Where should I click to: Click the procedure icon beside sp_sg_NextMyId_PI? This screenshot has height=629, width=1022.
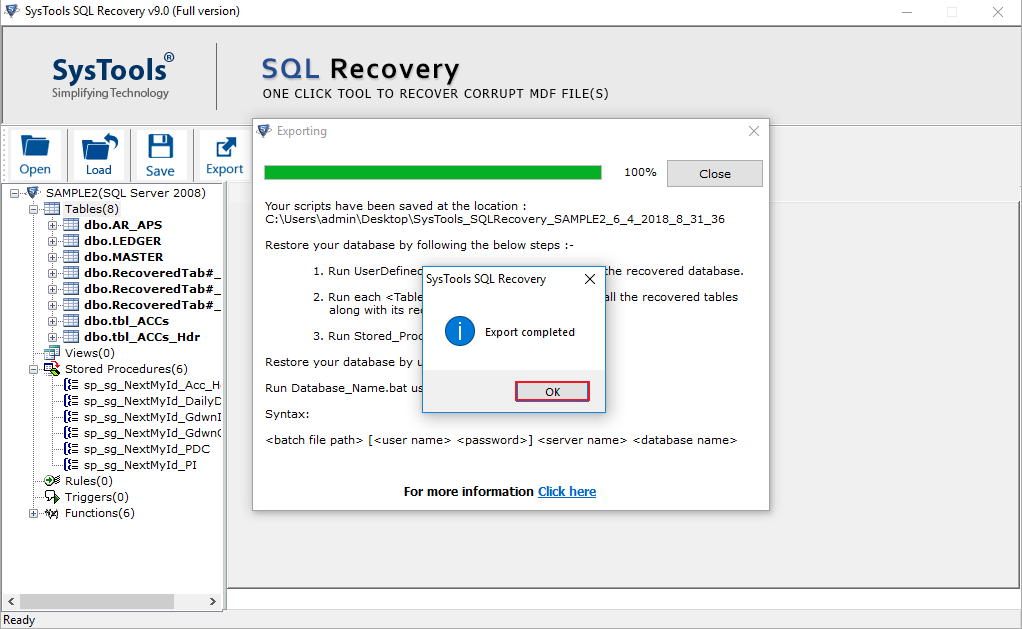click(71, 465)
